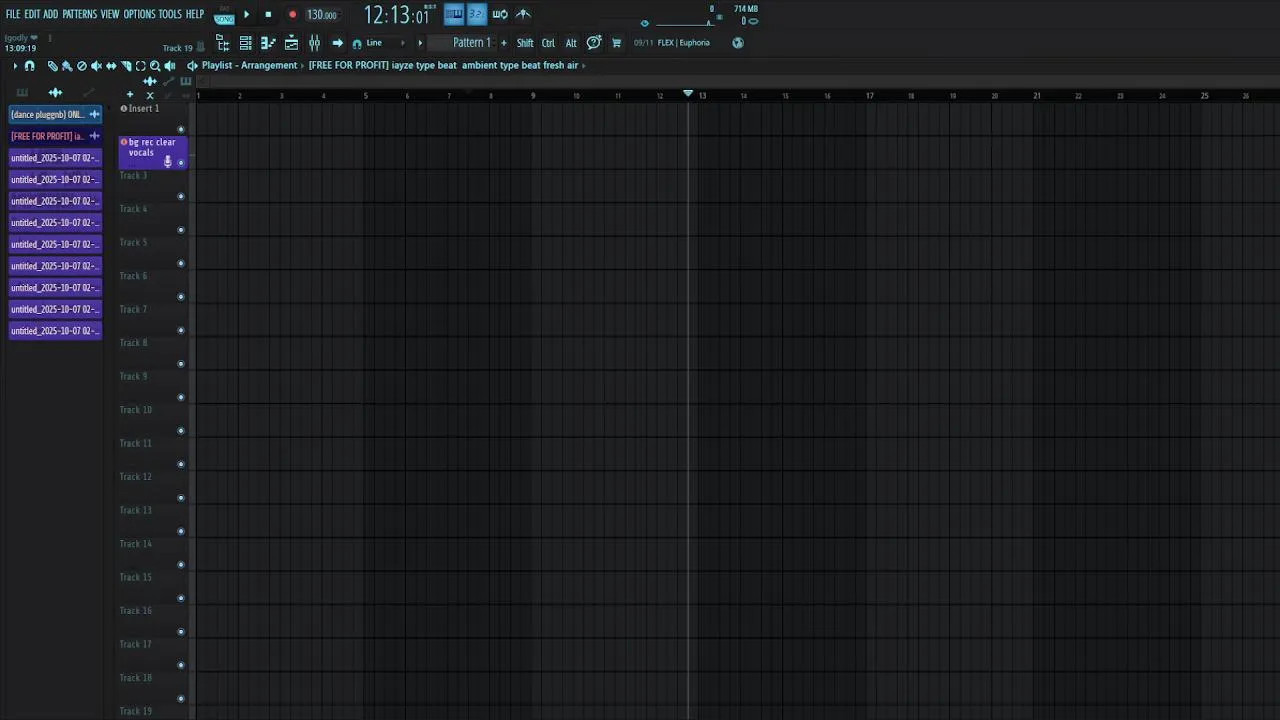This screenshot has height=720, width=1280.
Task: Select the Zoom magnifier tool
Action: point(155,66)
